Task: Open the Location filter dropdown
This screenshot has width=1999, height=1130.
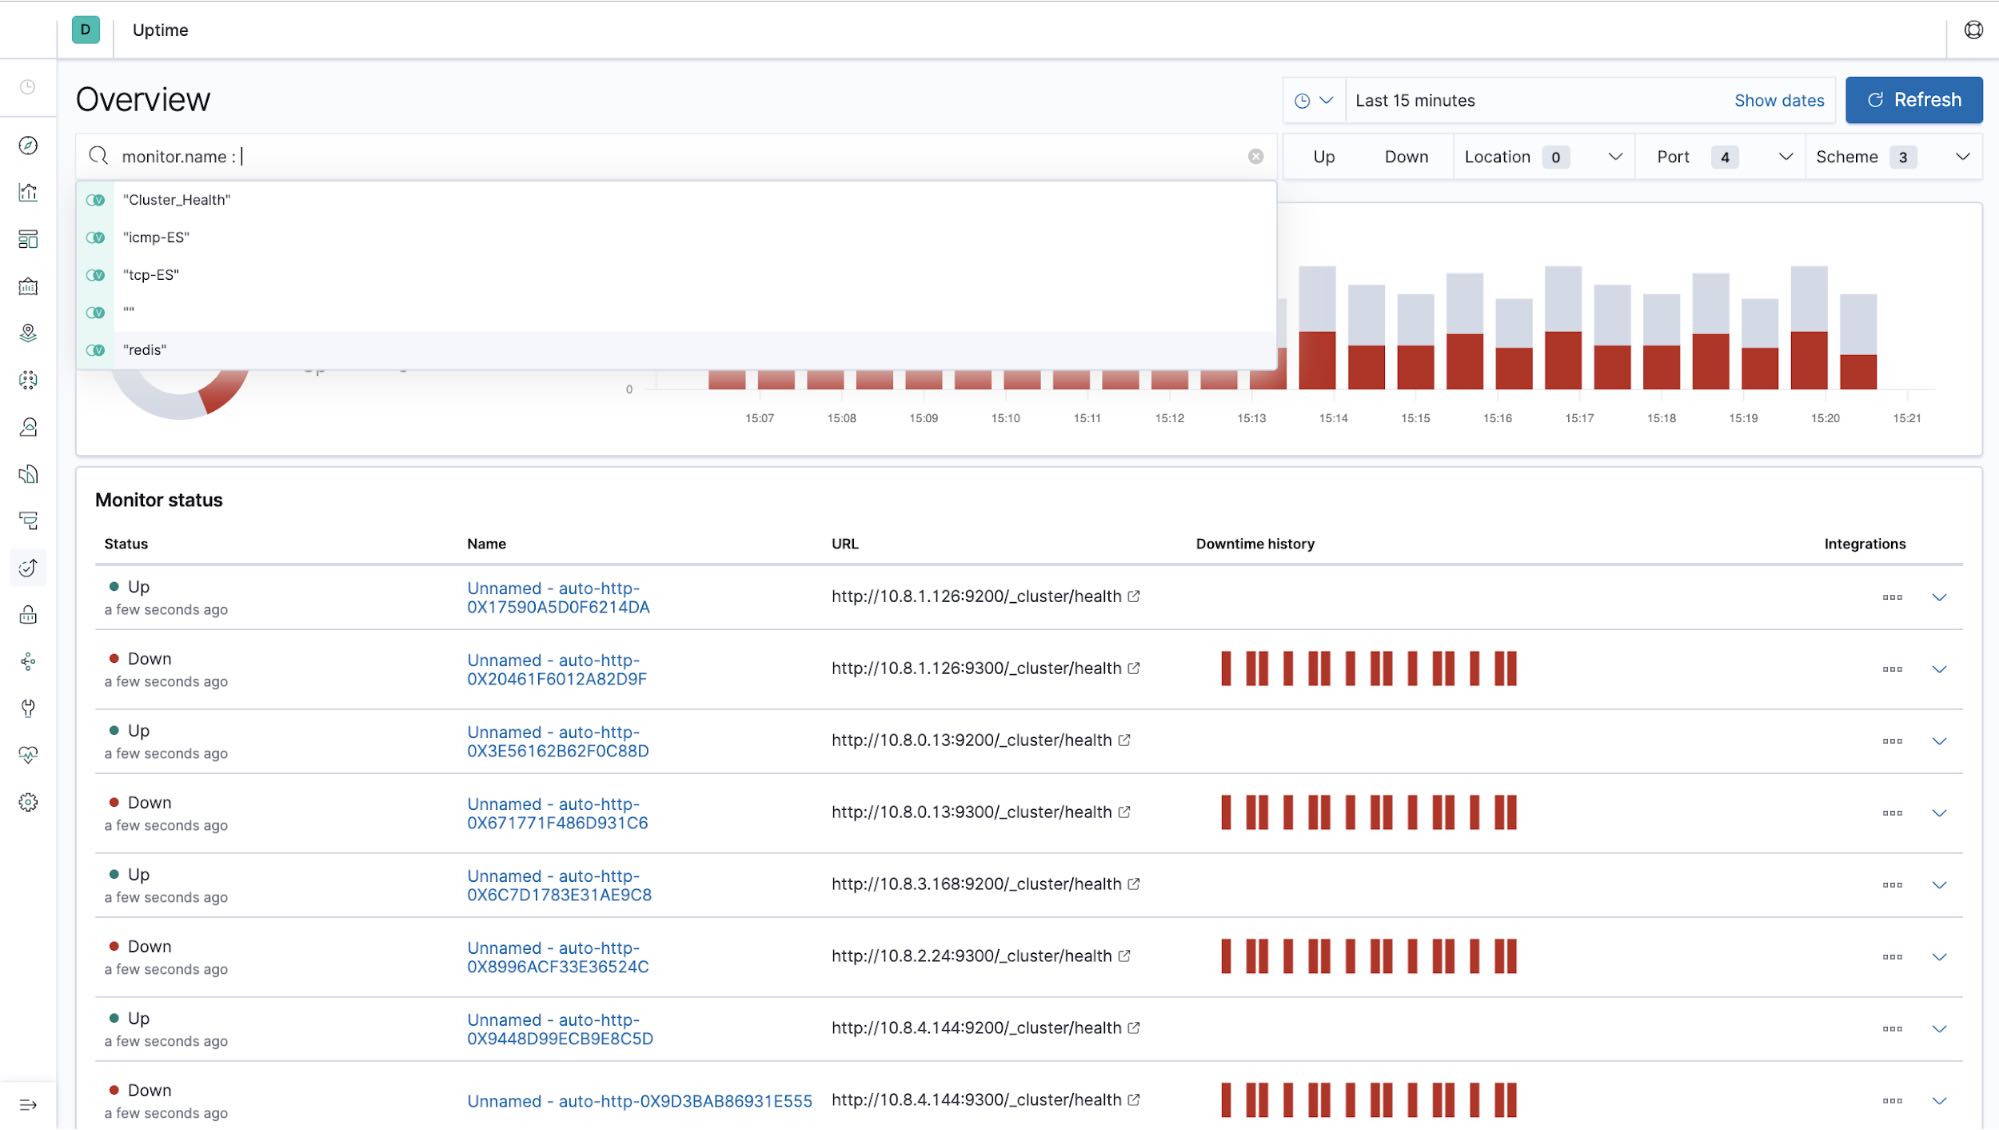Action: coord(1544,157)
